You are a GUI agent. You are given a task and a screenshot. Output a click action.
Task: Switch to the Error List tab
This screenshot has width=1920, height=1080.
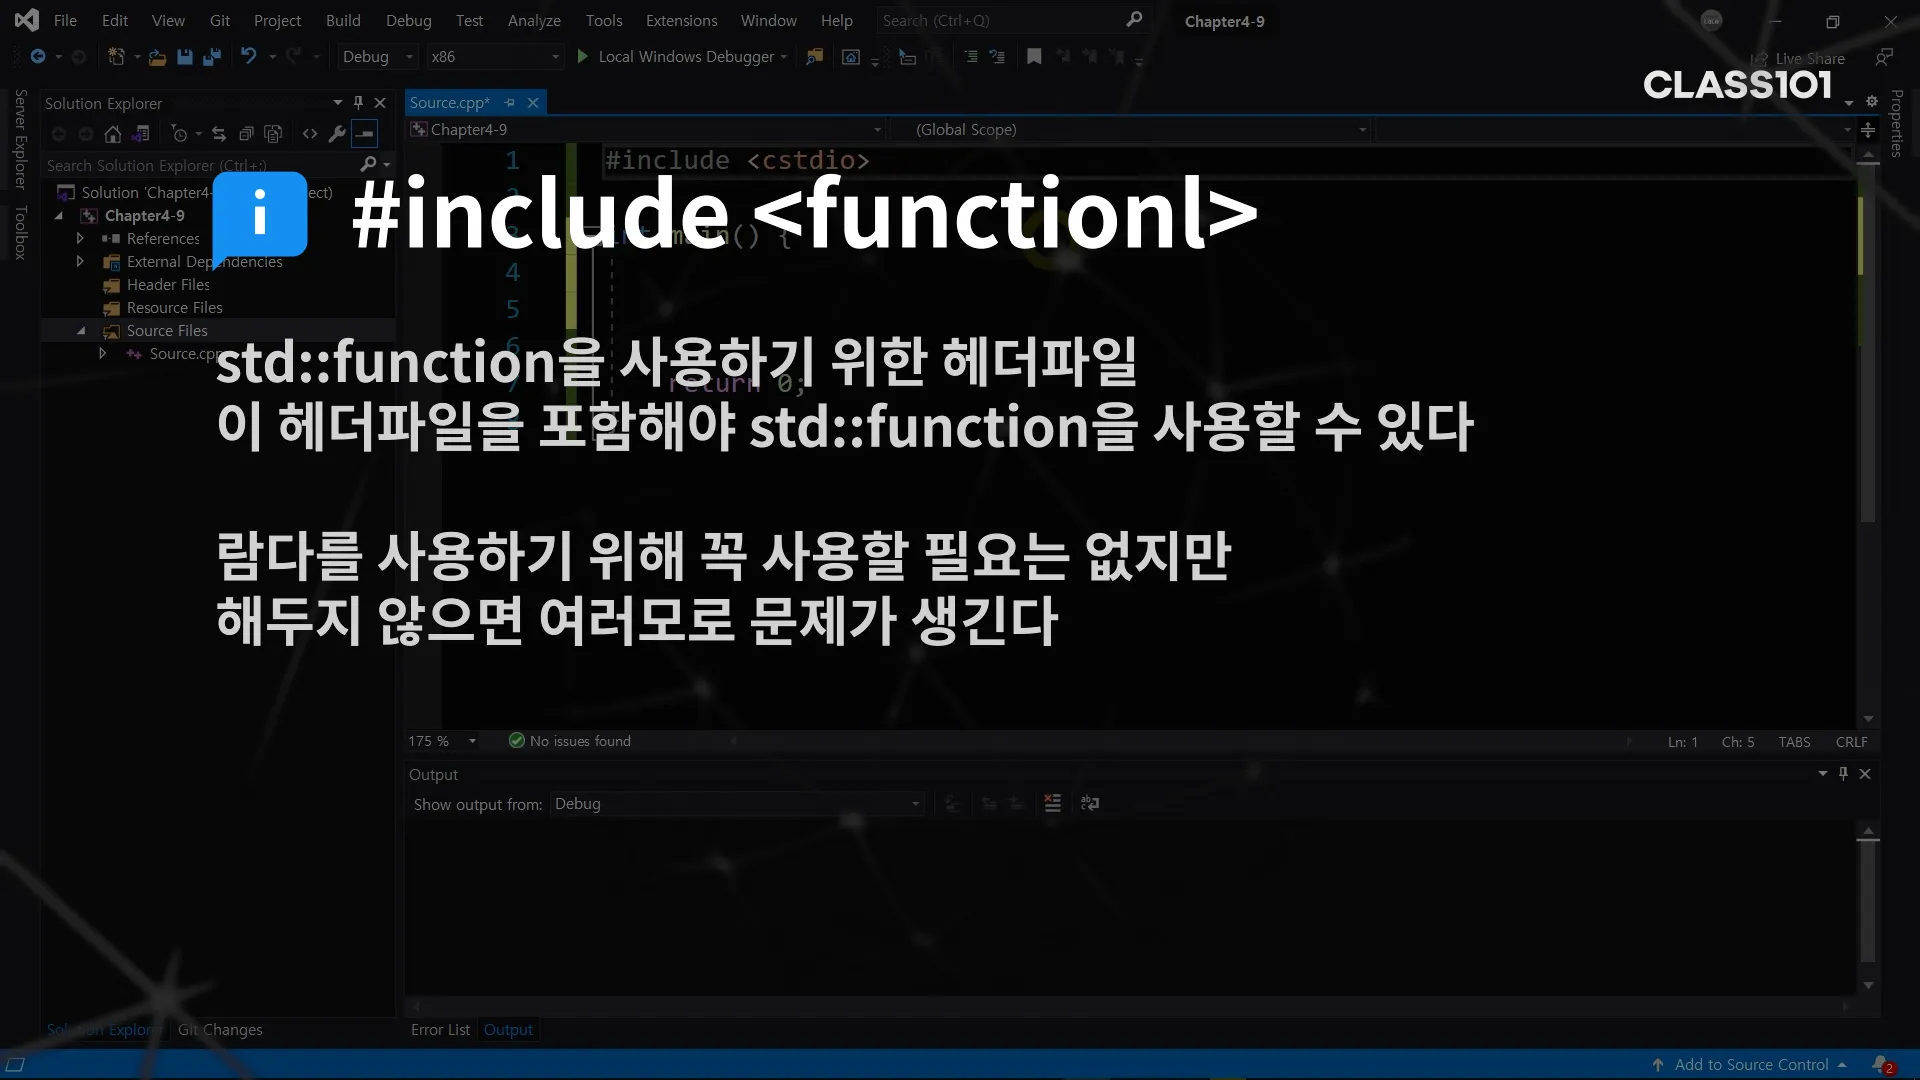pos(440,1030)
